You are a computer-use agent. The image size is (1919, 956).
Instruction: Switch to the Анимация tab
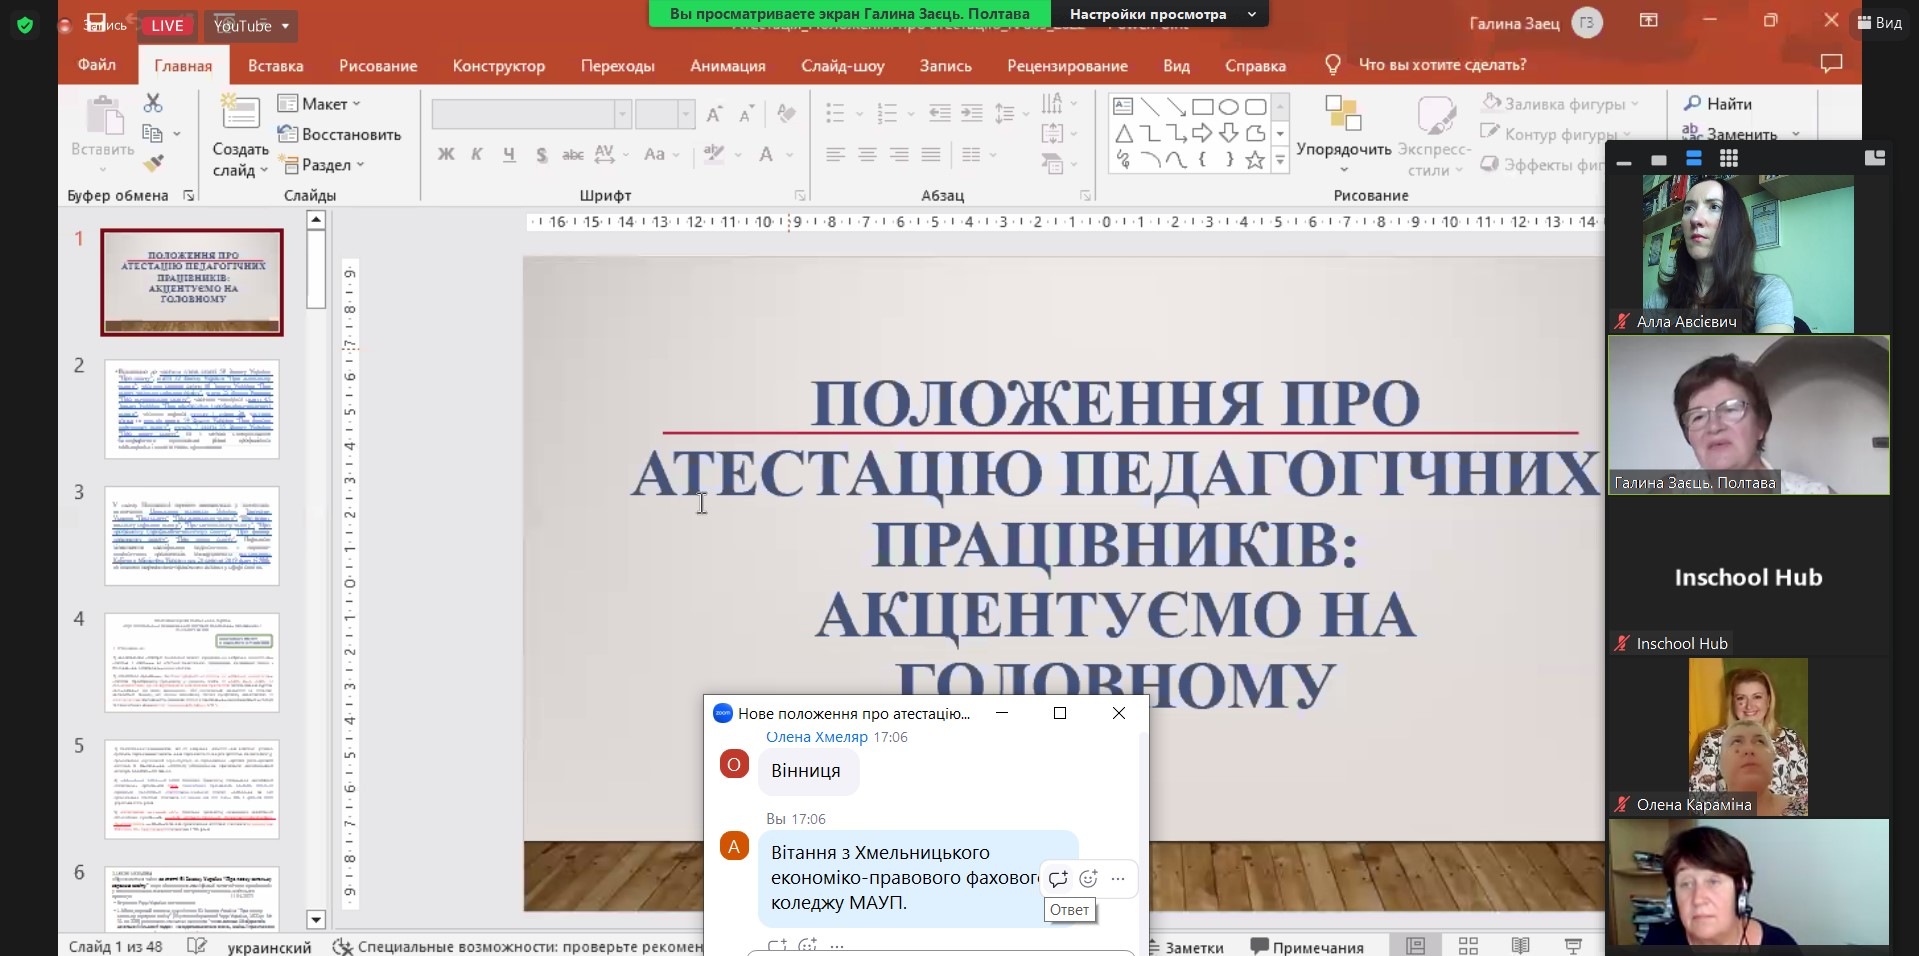coord(727,66)
